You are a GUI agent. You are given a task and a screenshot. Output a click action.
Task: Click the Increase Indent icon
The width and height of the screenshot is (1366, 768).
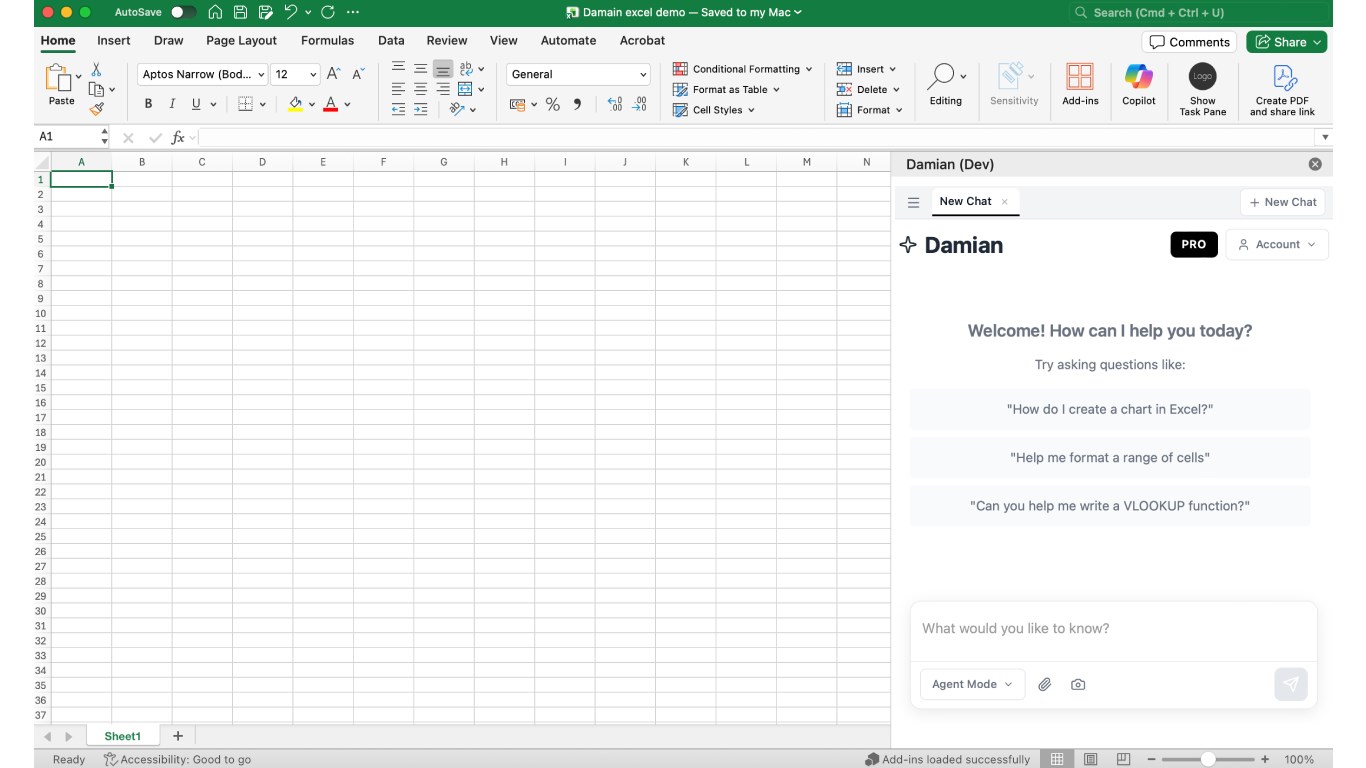tap(421, 109)
